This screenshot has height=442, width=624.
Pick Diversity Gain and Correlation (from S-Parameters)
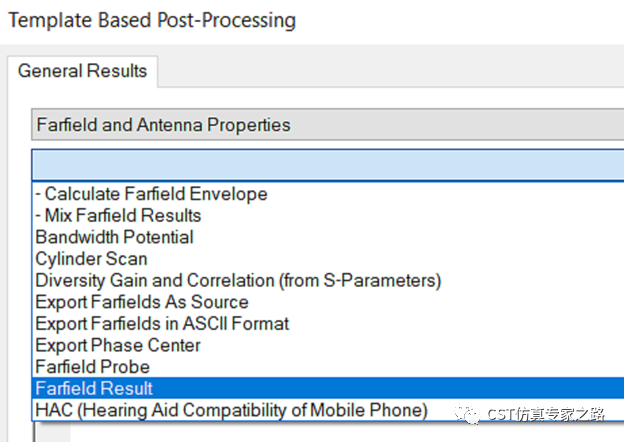(328, 280)
